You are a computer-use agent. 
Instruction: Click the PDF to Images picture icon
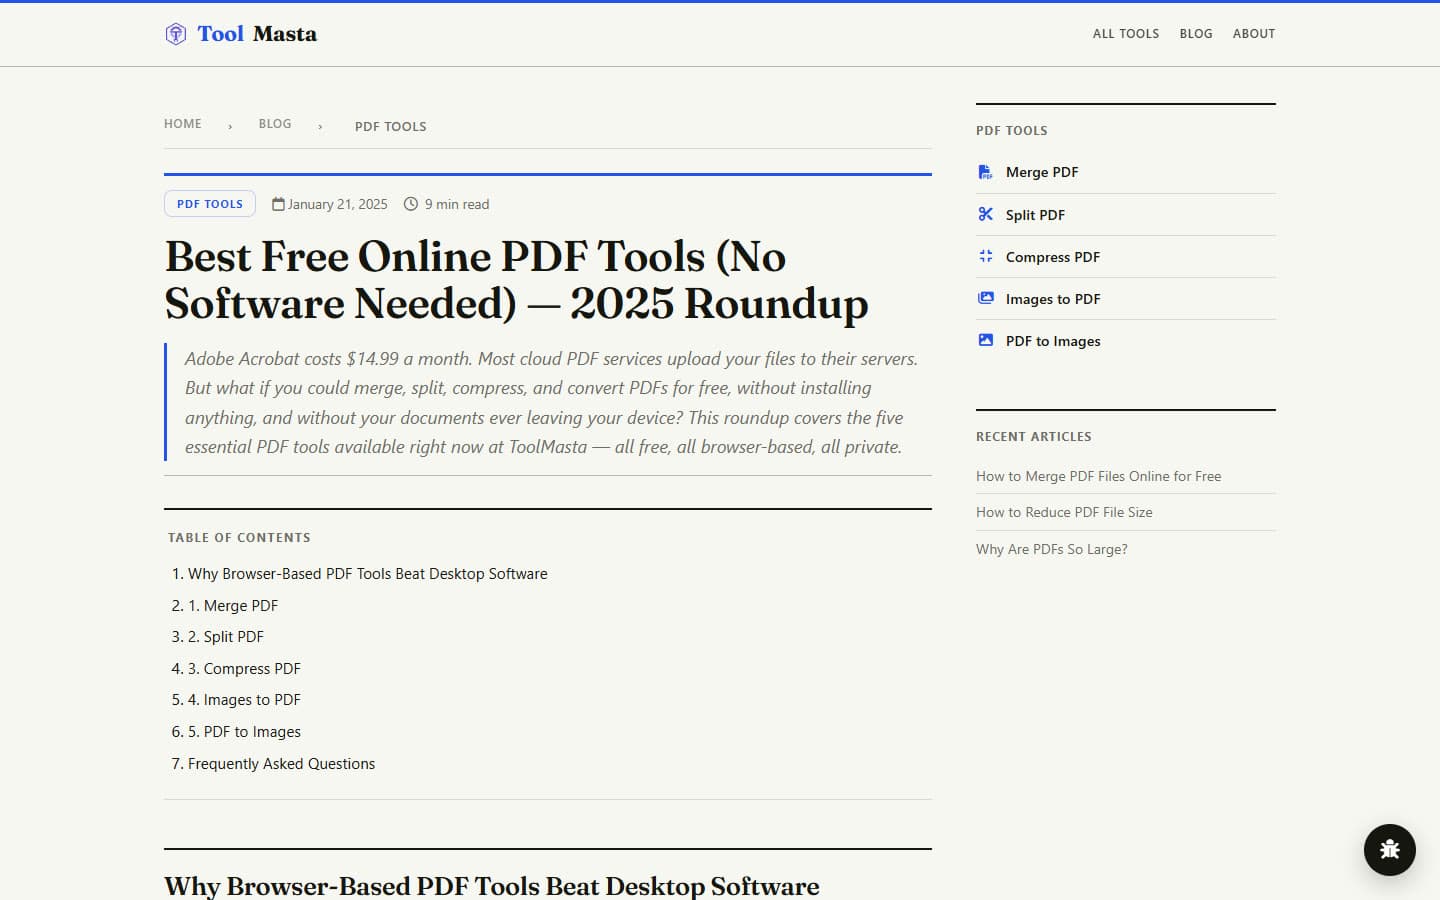[985, 340]
